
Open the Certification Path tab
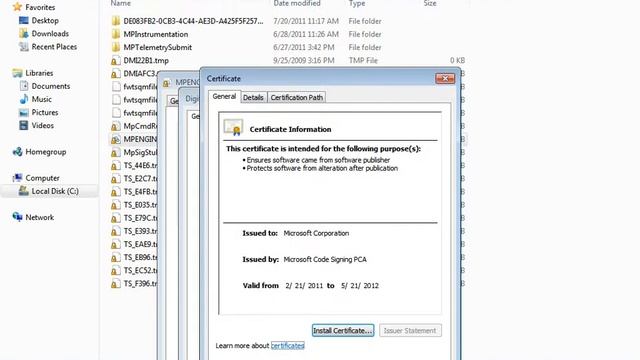pos(297,97)
